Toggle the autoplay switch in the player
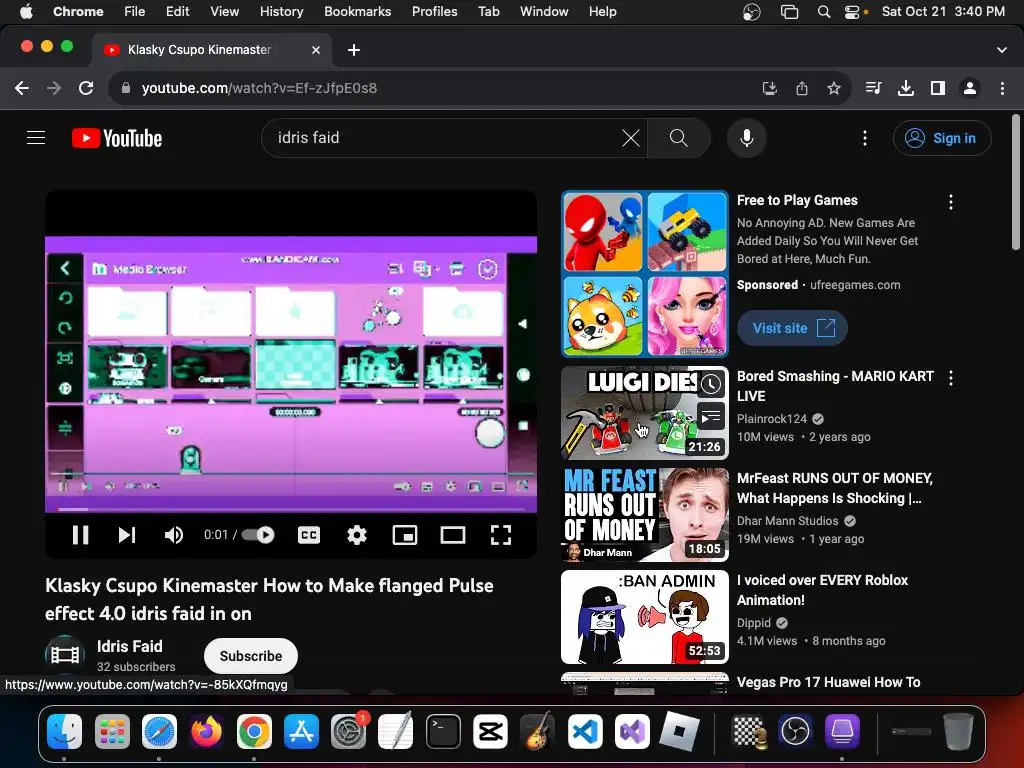 (x=258, y=535)
